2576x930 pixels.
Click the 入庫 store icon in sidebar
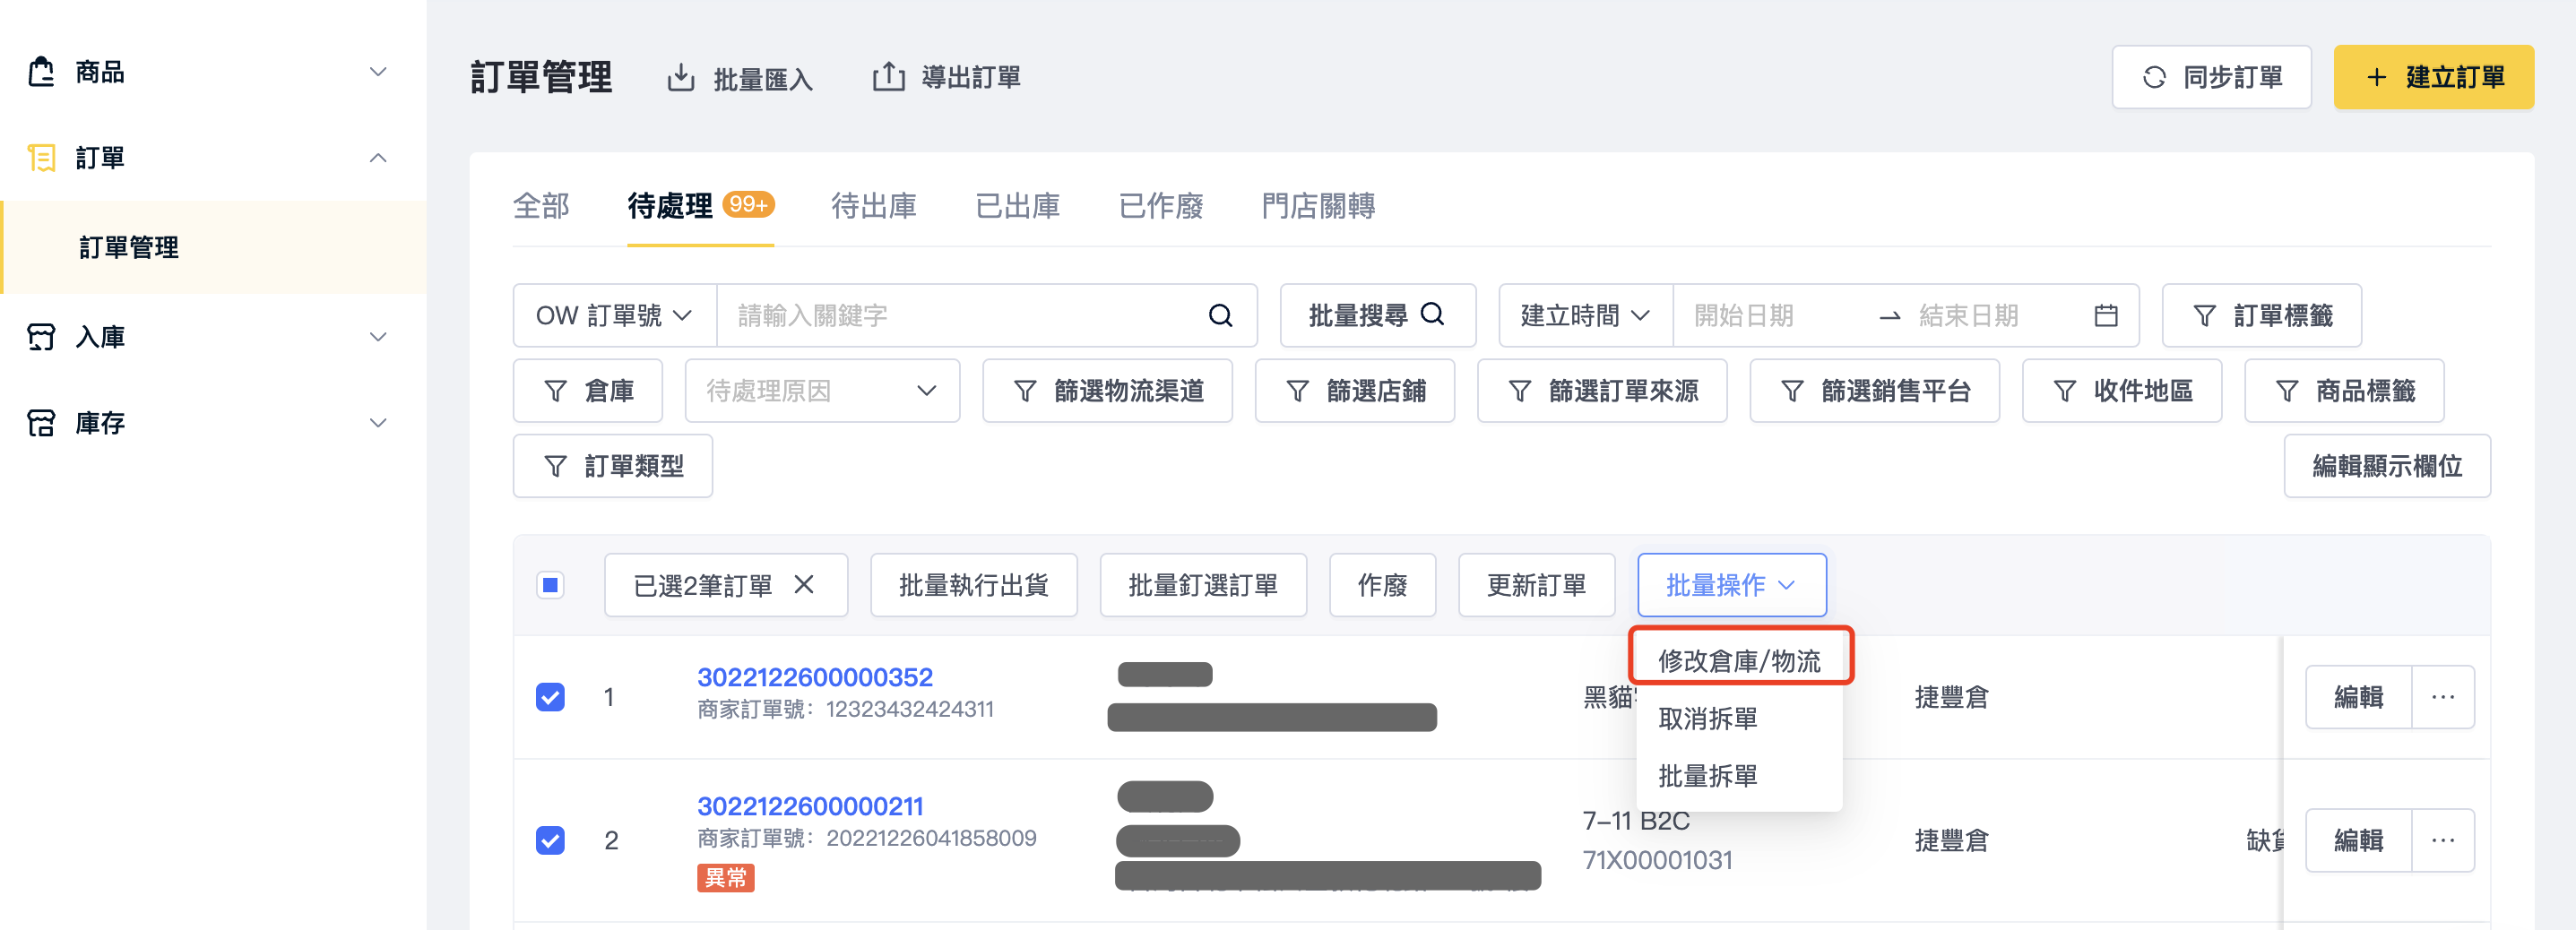pyautogui.click(x=41, y=337)
